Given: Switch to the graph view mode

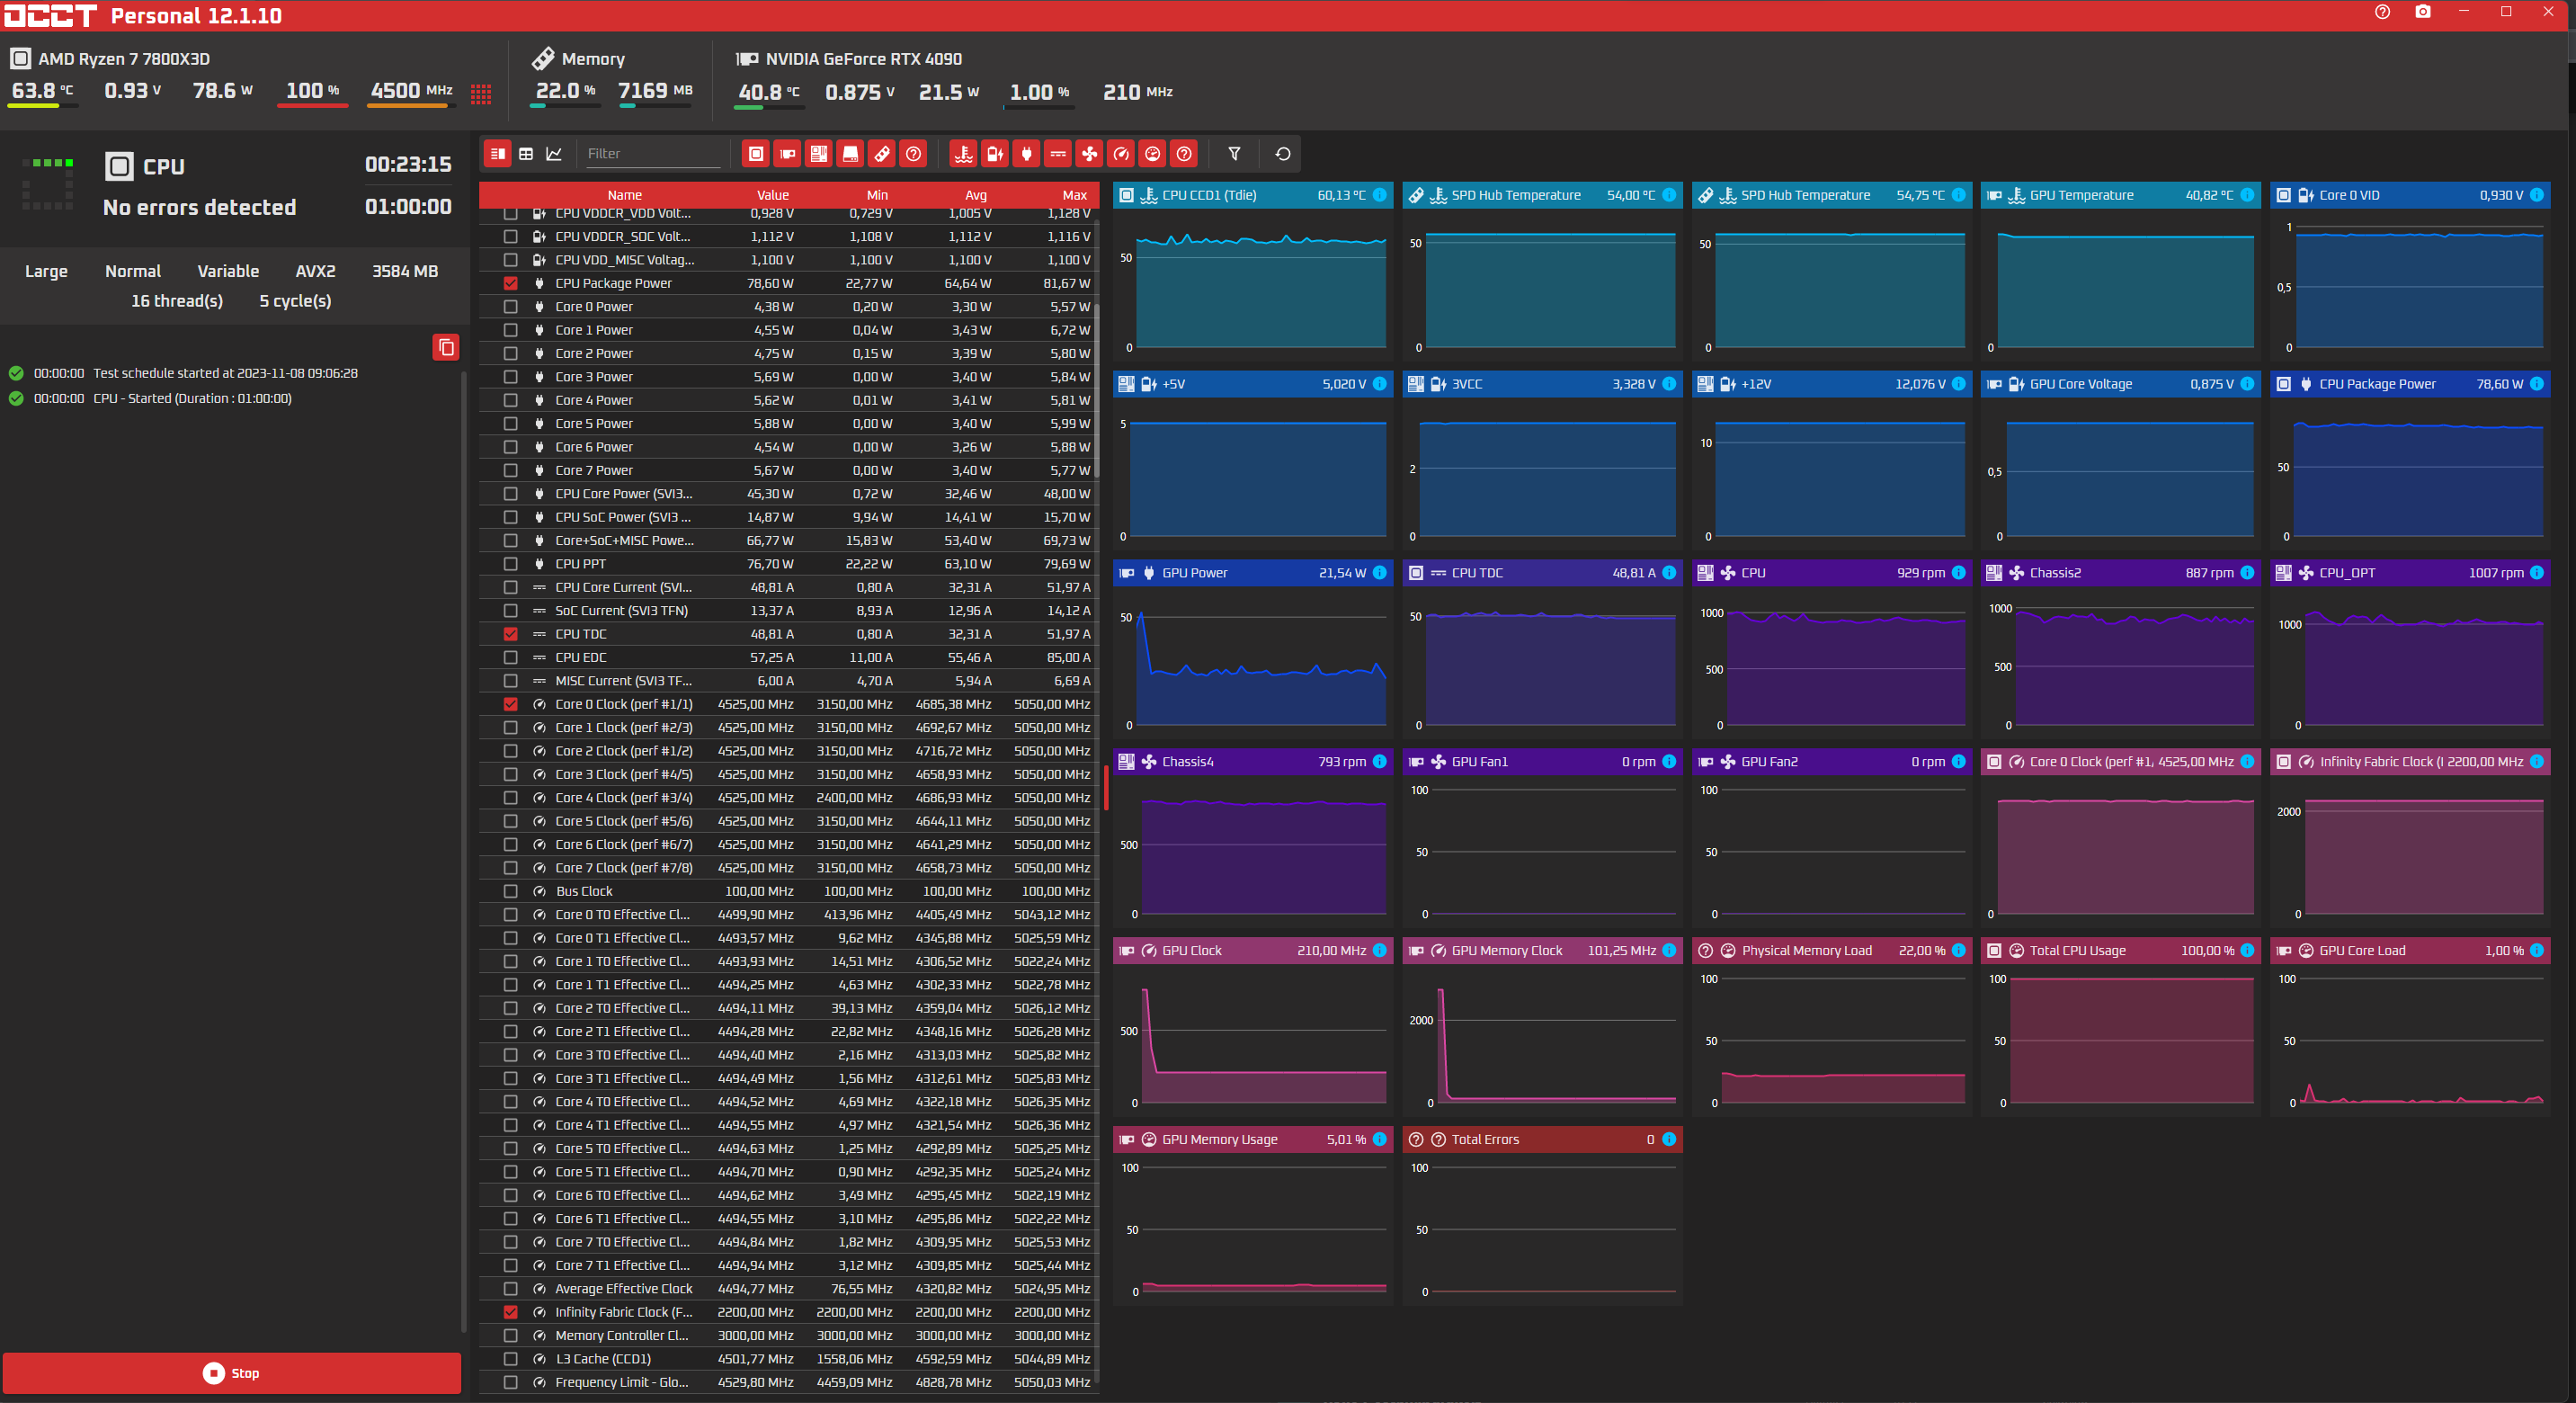Looking at the screenshot, I should pos(554,154).
